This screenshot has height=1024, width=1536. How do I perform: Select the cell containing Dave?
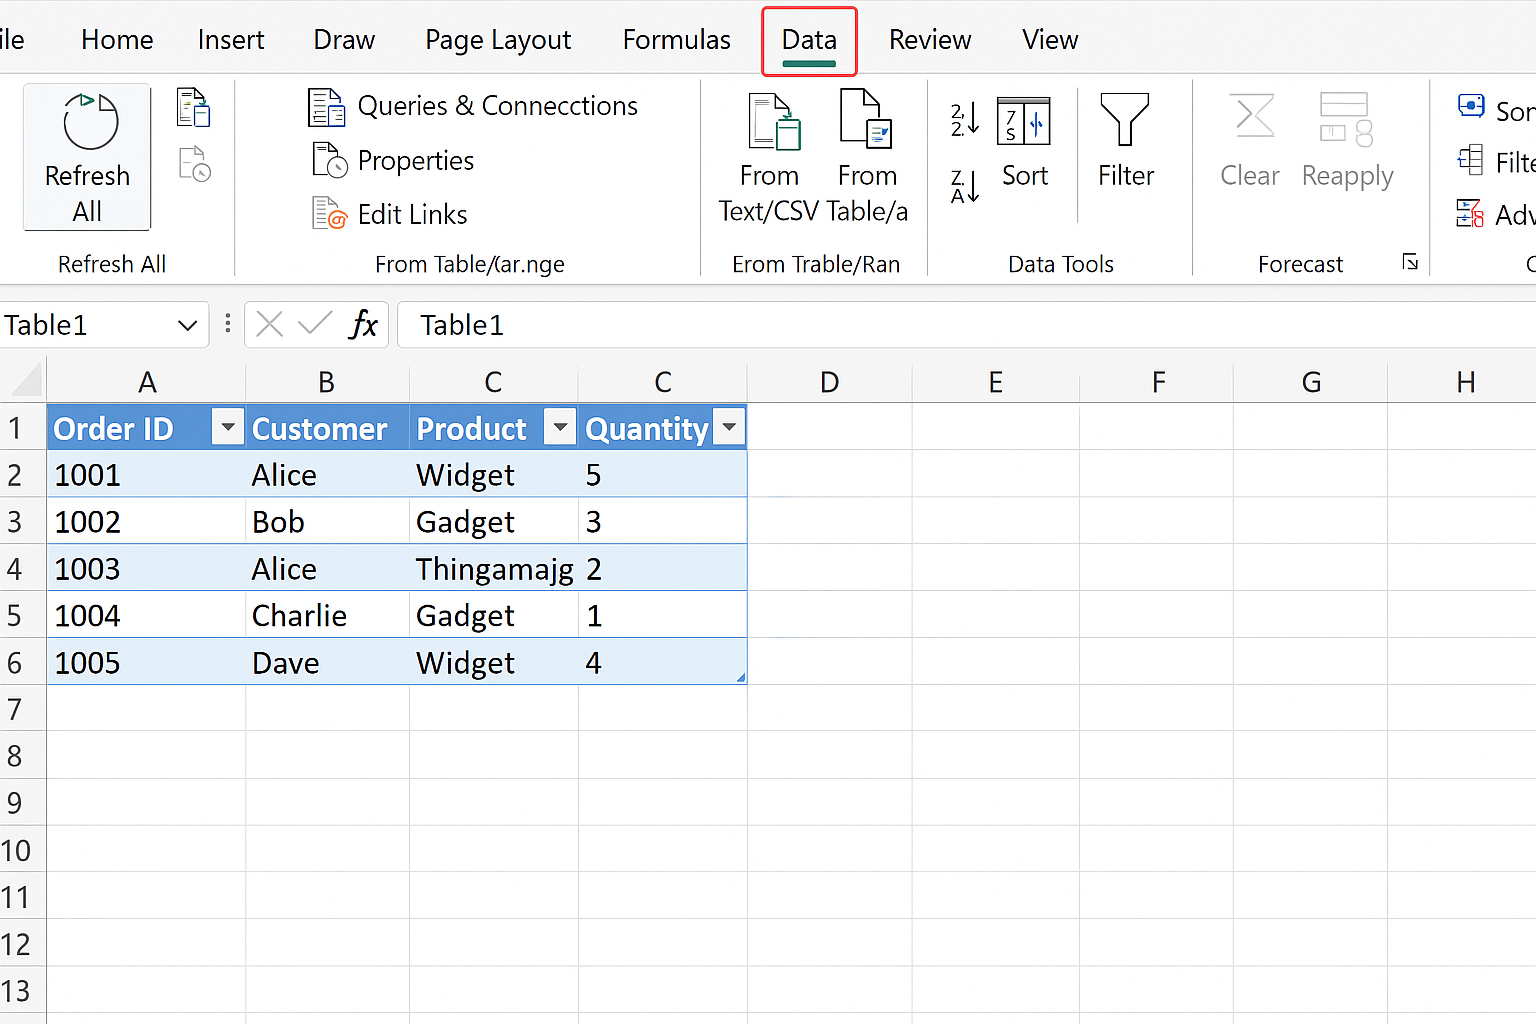[327, 663]
